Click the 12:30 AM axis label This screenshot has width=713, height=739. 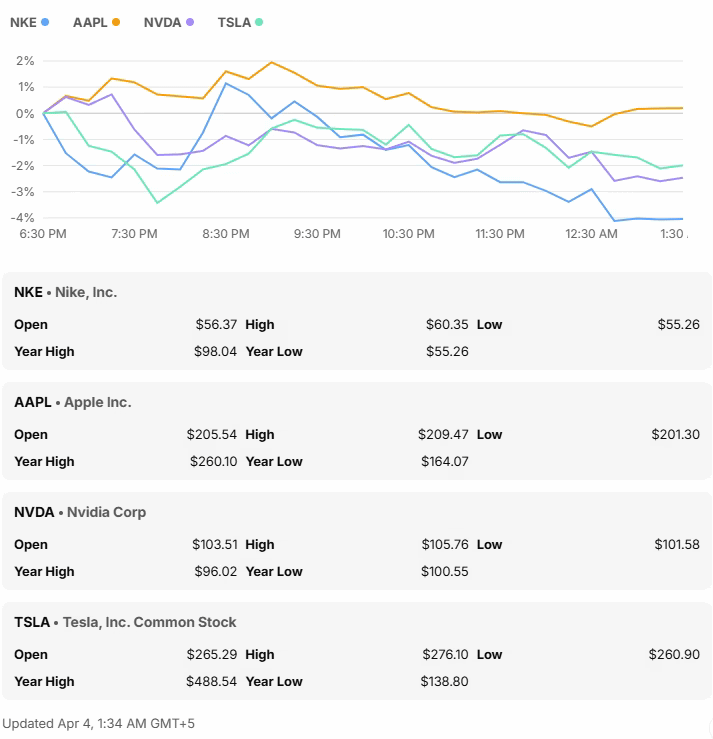tap(591, 234)
